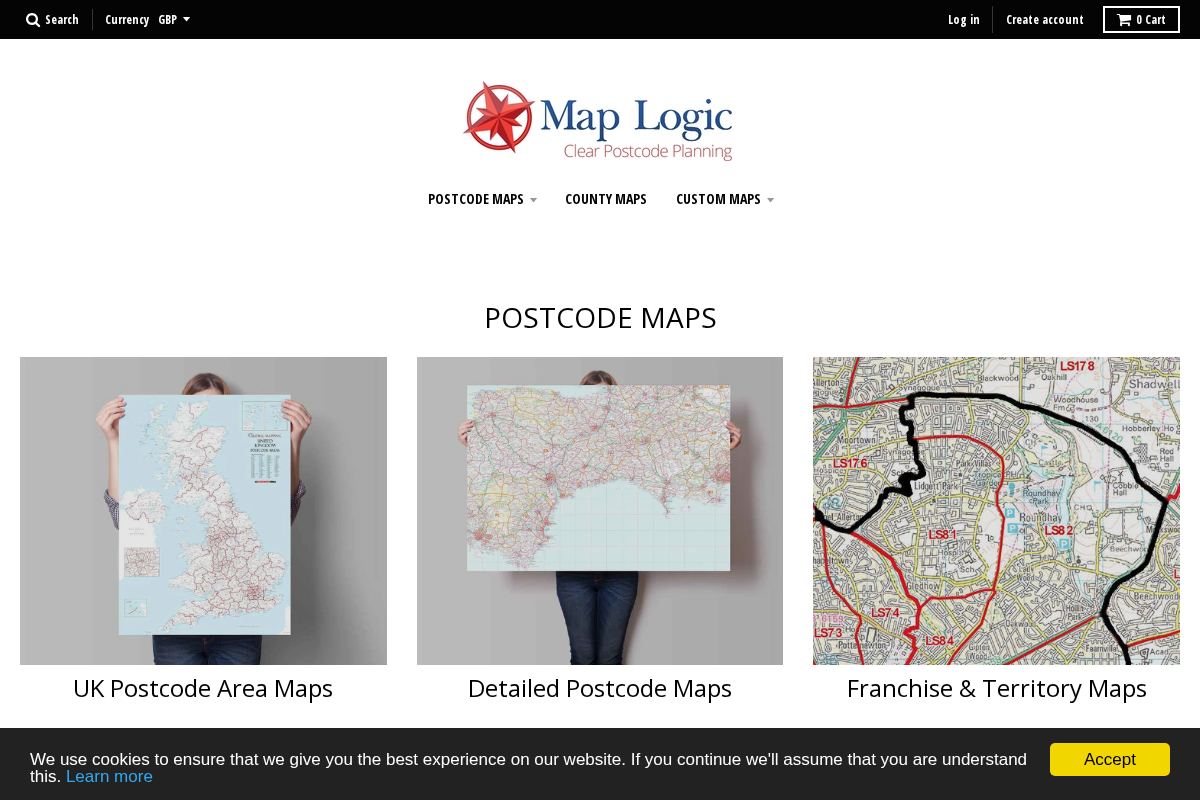Go to the Log in page
Image resolution: width=1200 pixels, height=800 pixels.
point(964,19)
